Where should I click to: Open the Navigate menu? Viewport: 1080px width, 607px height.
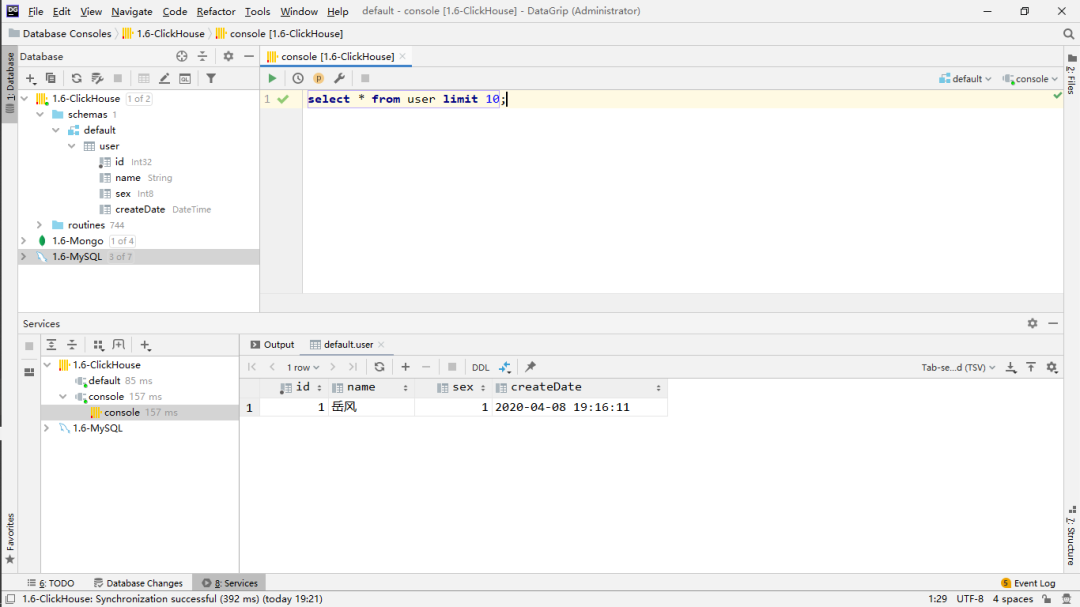pyautogui.click(x=132, y=11)
